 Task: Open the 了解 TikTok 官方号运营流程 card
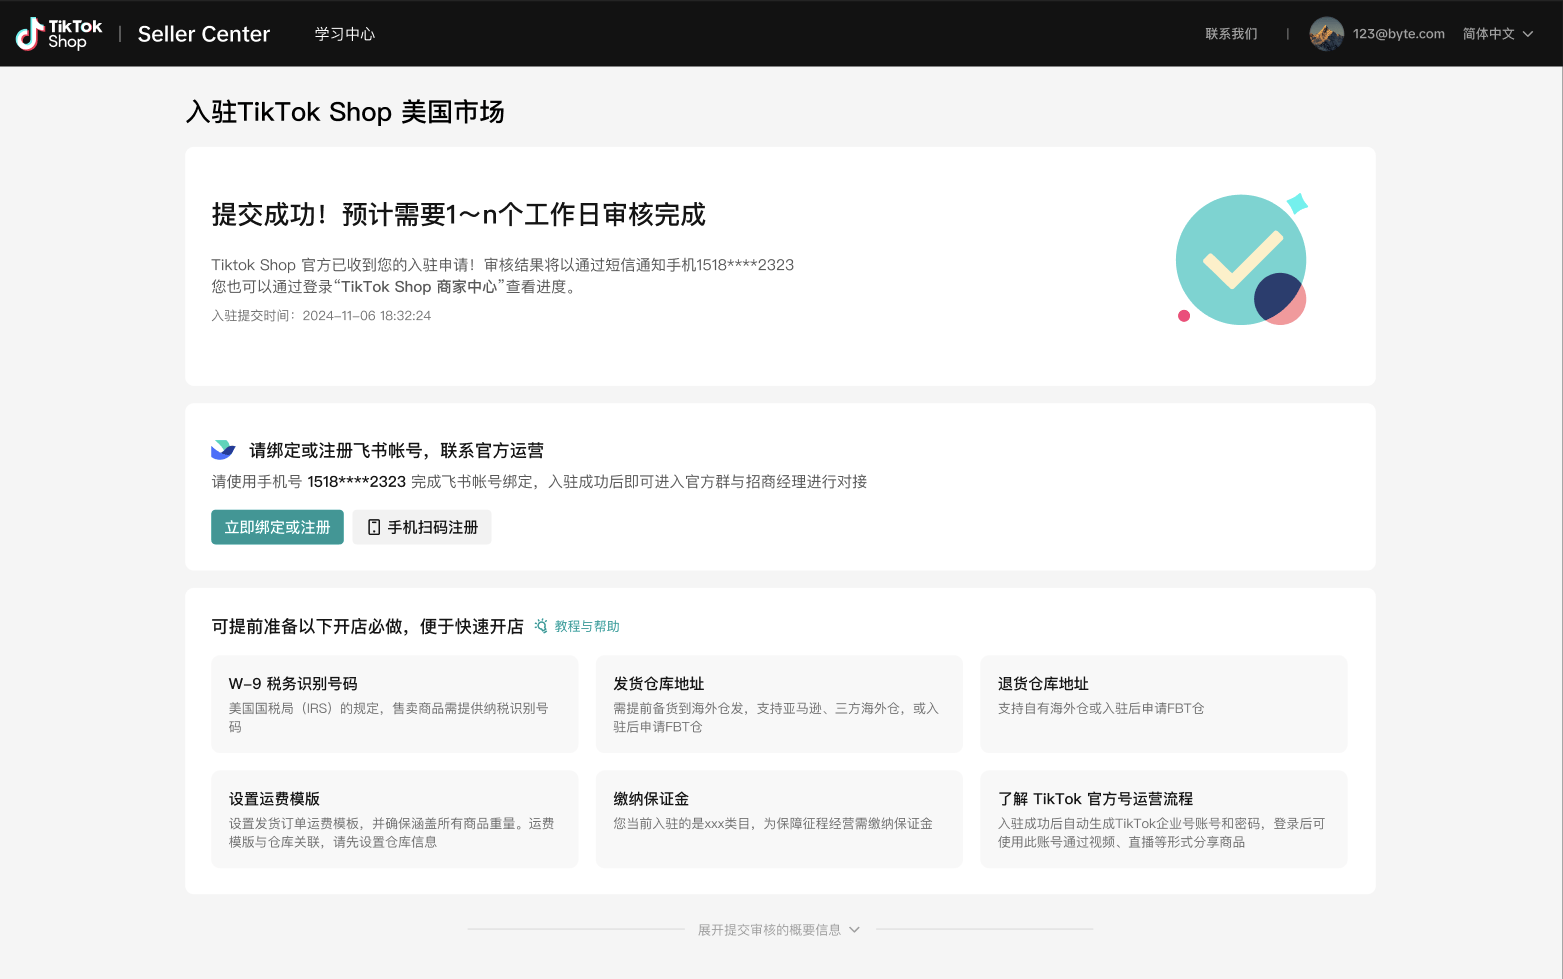point(1163,818)
